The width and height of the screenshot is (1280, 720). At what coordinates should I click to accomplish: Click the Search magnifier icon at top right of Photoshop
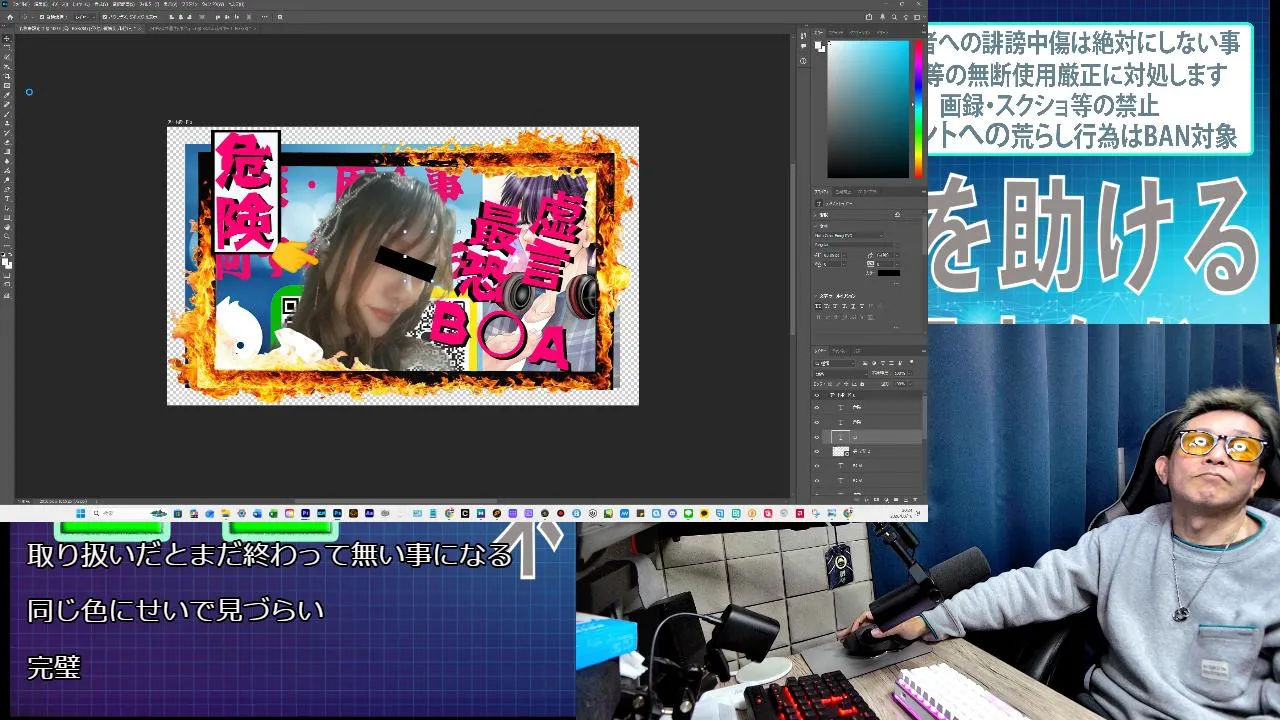(x=894, y=17)
